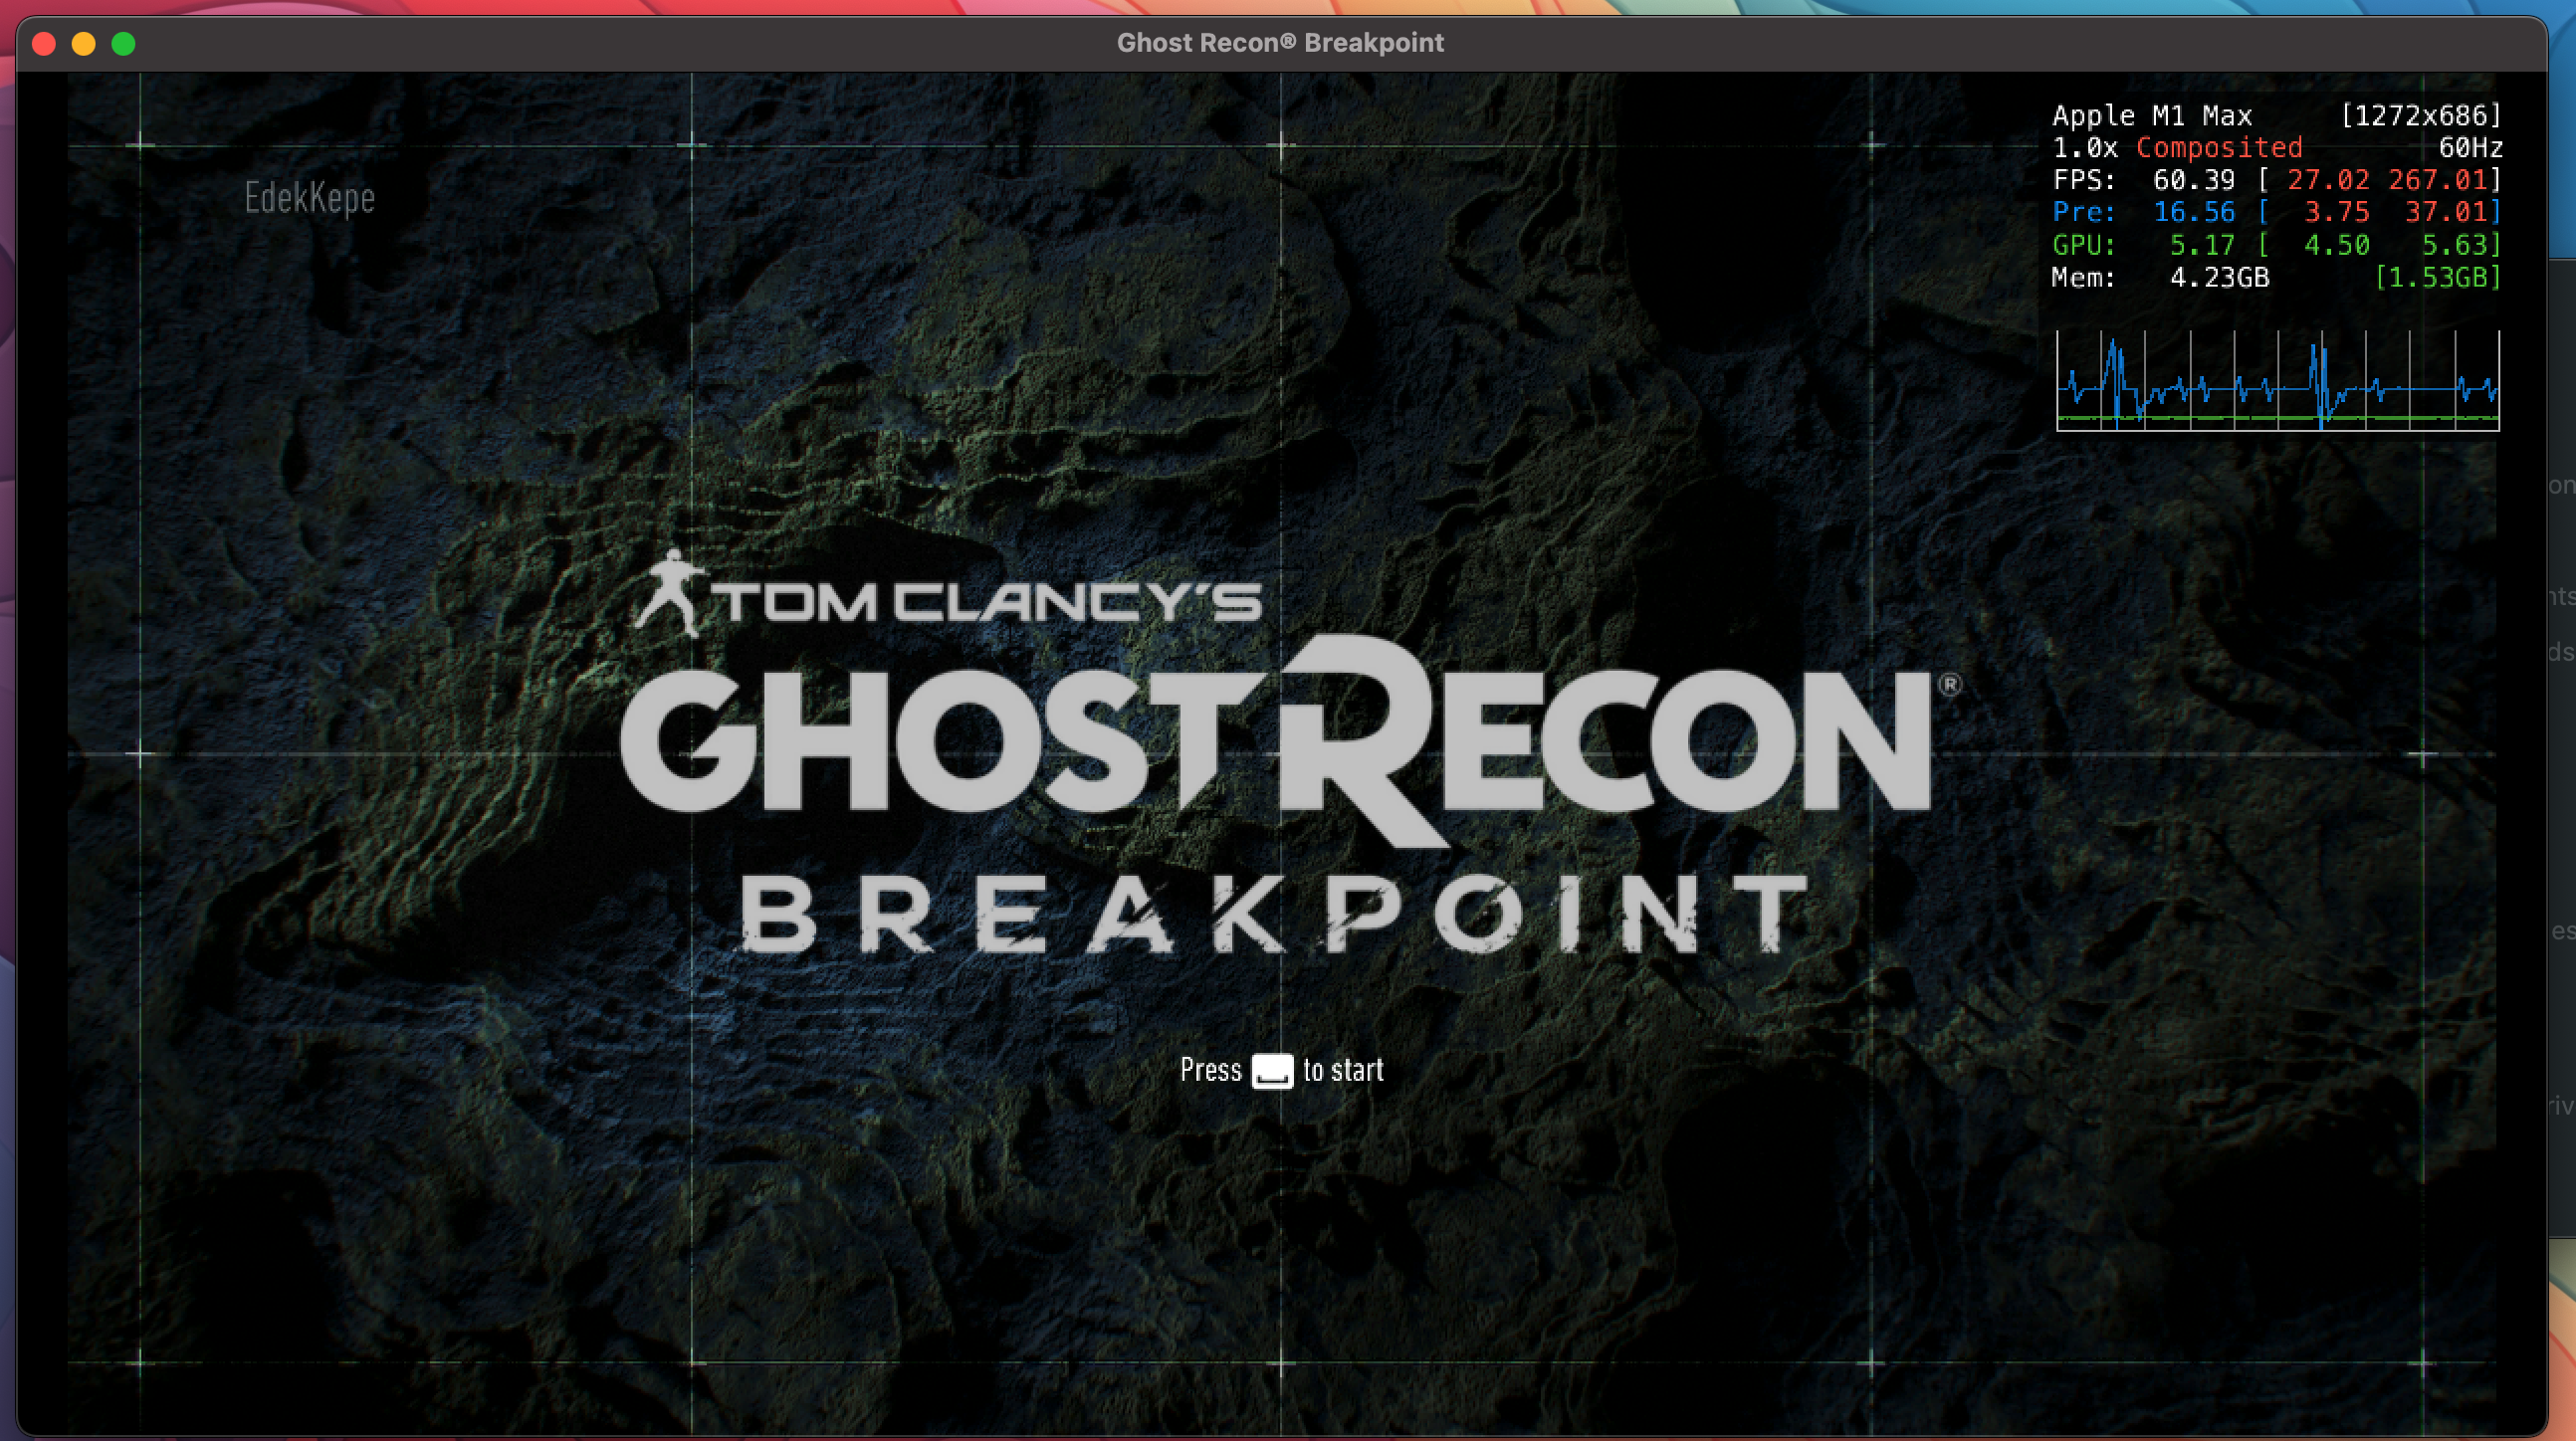Click the frame time graph in HUD
Image resolution: width=2576 pixels, height=1441 pixels.
(x=2277, y=381)
